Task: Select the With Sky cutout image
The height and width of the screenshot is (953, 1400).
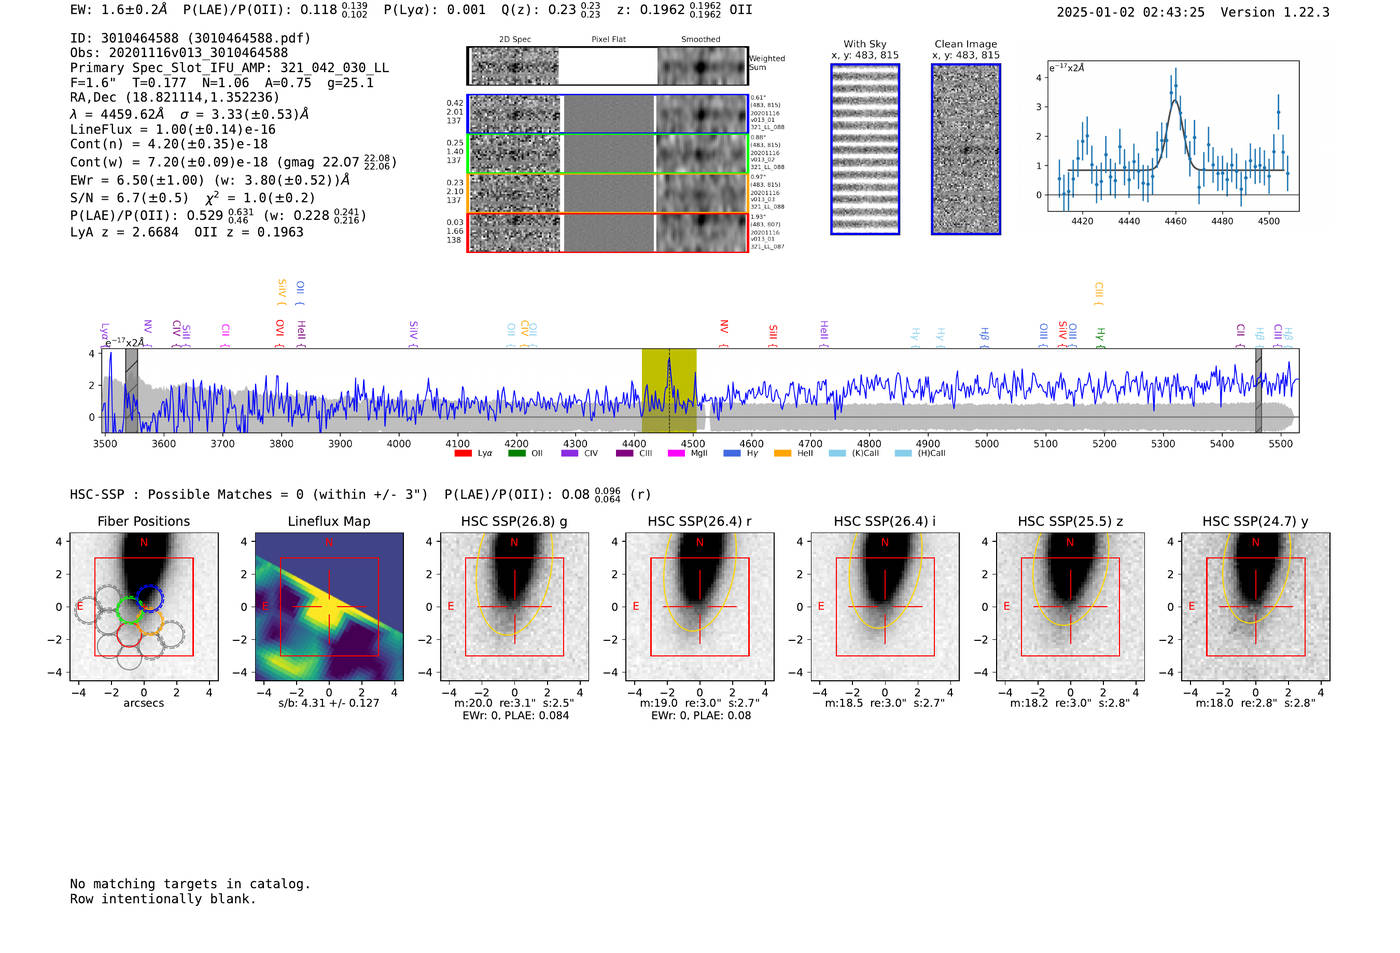Action: coord(865,149)
